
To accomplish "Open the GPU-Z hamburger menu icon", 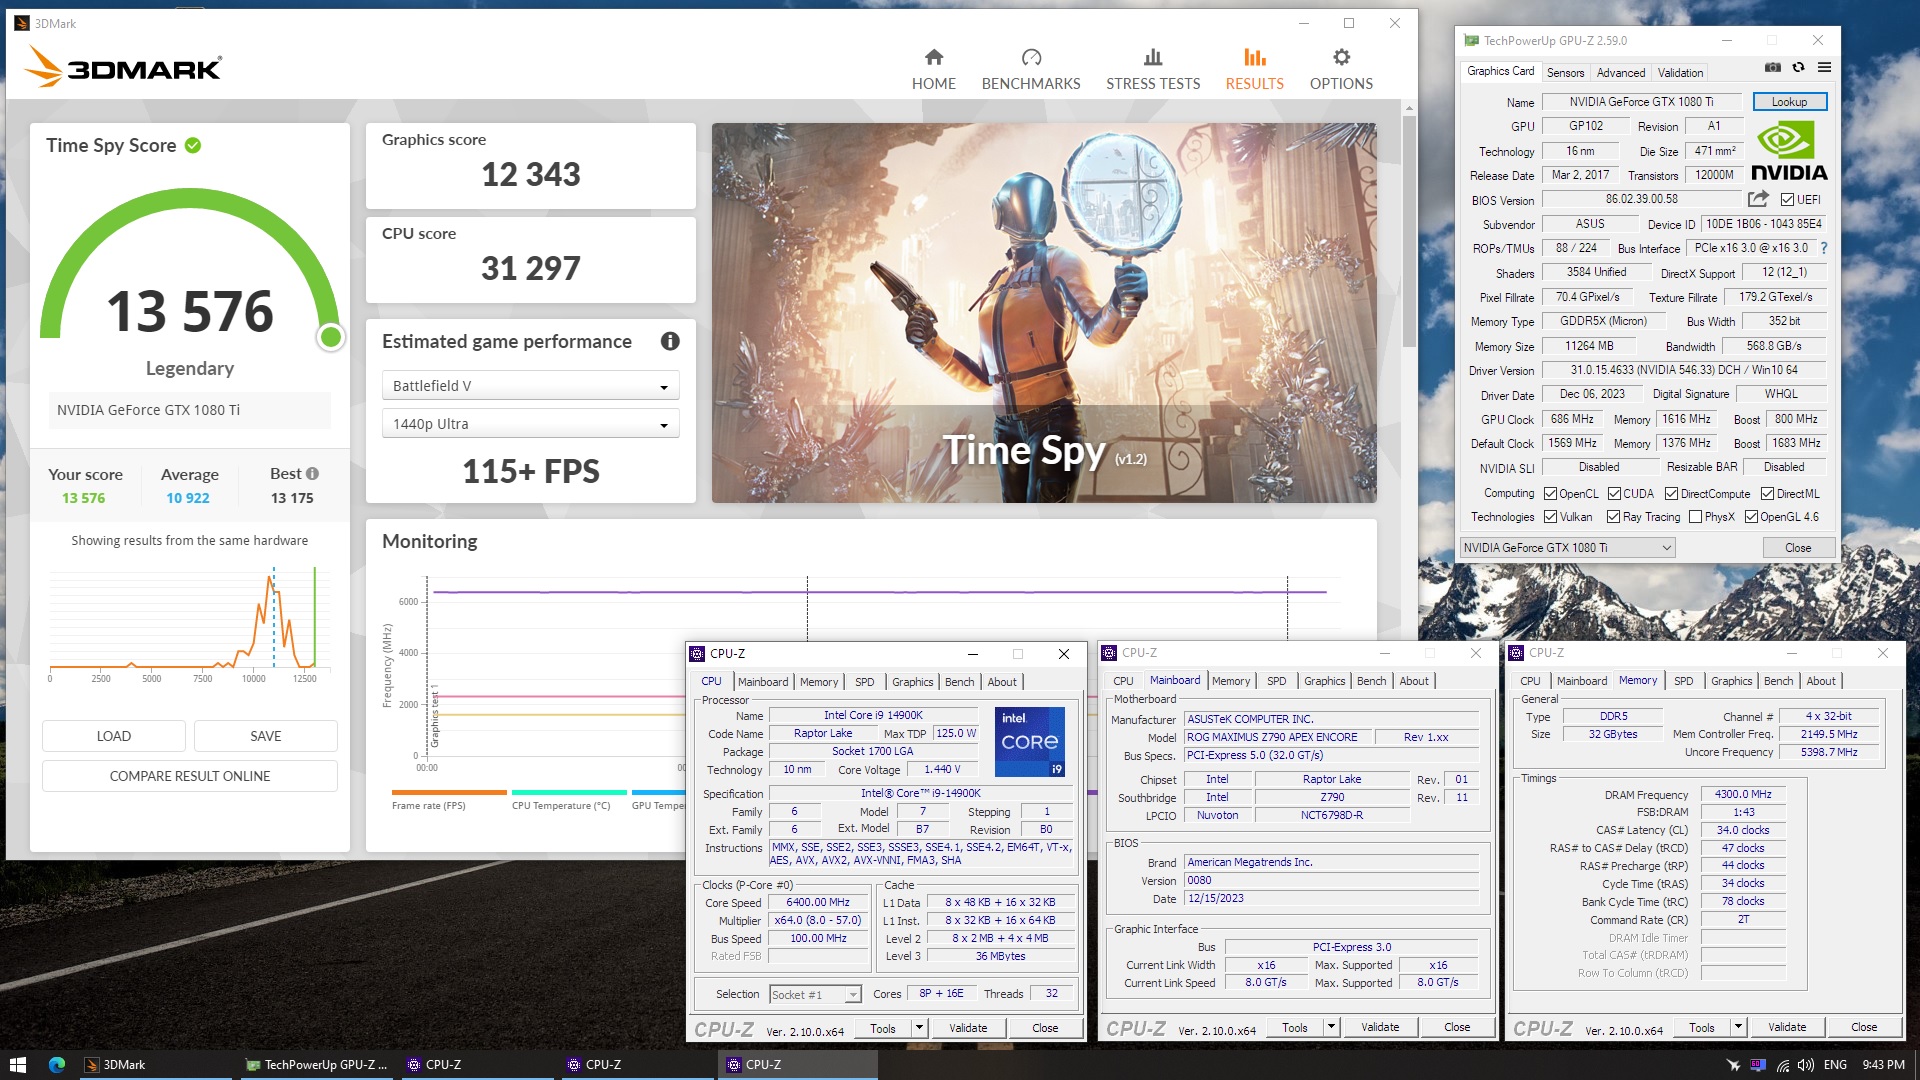I will (1824, 67).
